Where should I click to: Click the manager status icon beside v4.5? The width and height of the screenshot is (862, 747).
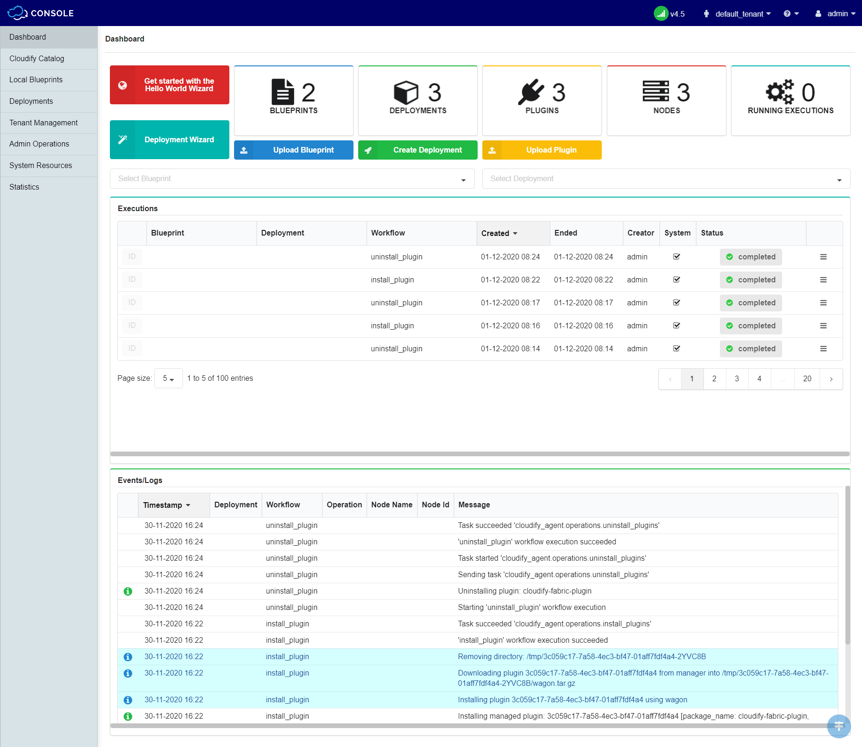click(660, 13)
